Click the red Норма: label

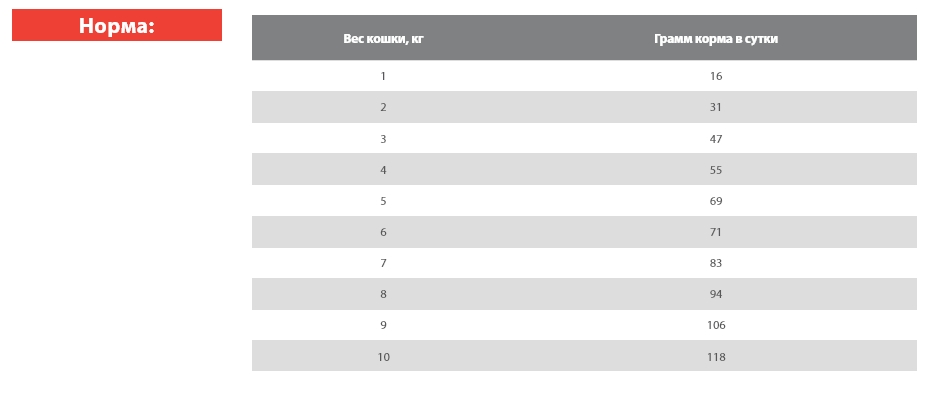tap(117, 26)
